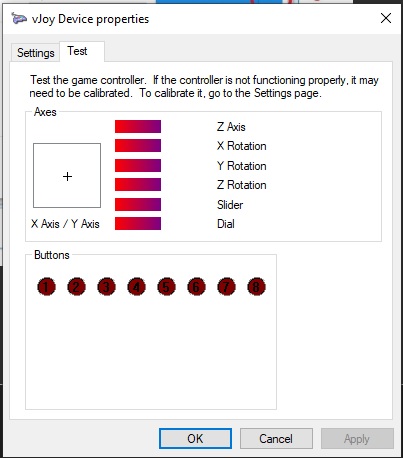Click the Z Axis level bar

click(x=138, y=127)
